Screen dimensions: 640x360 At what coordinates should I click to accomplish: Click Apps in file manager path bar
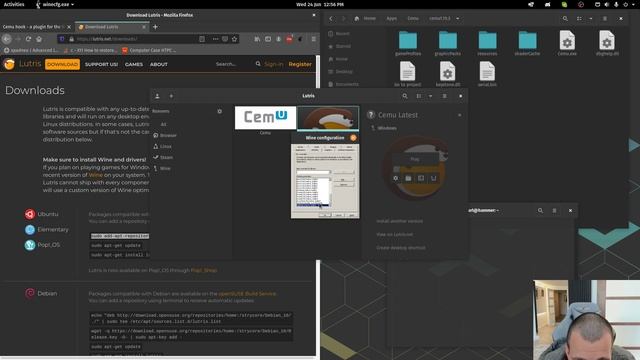point(391,18)
